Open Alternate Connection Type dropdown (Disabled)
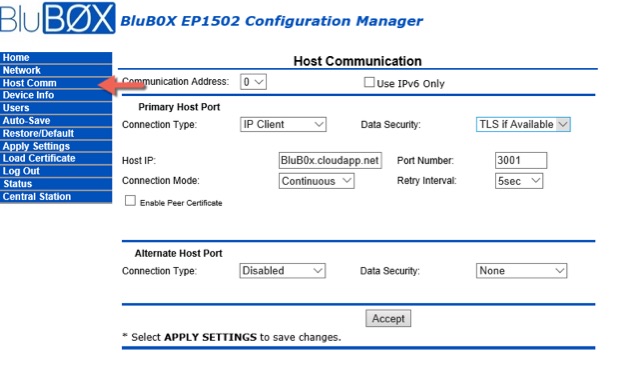This screenshot has width=626, height=371. [283, 271]
